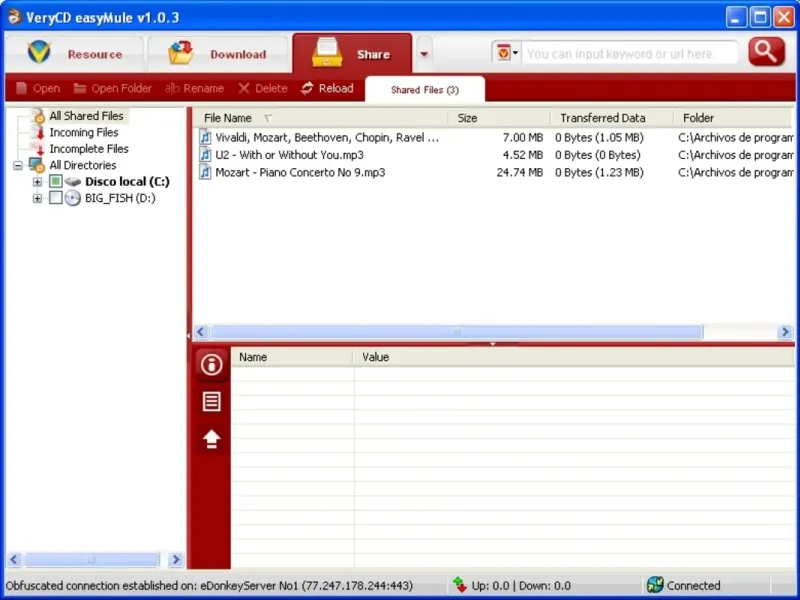Open the document list icon in details panel
This screenshot has height=600, width=800.
tap(211, 402)
